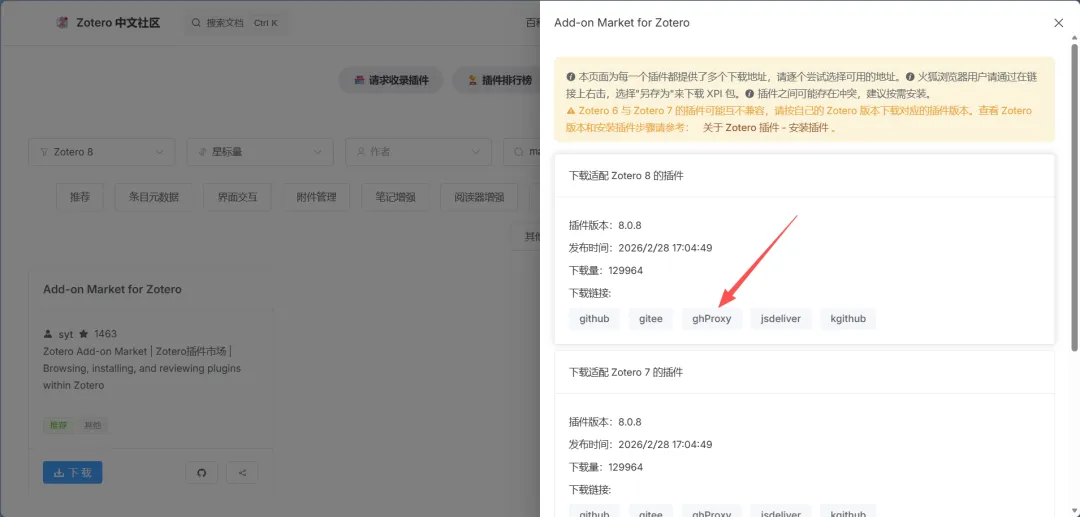Click the user icon in 作者 selector
The width and height of the screenshot is (1080, 517).
(x=361, y=151)
